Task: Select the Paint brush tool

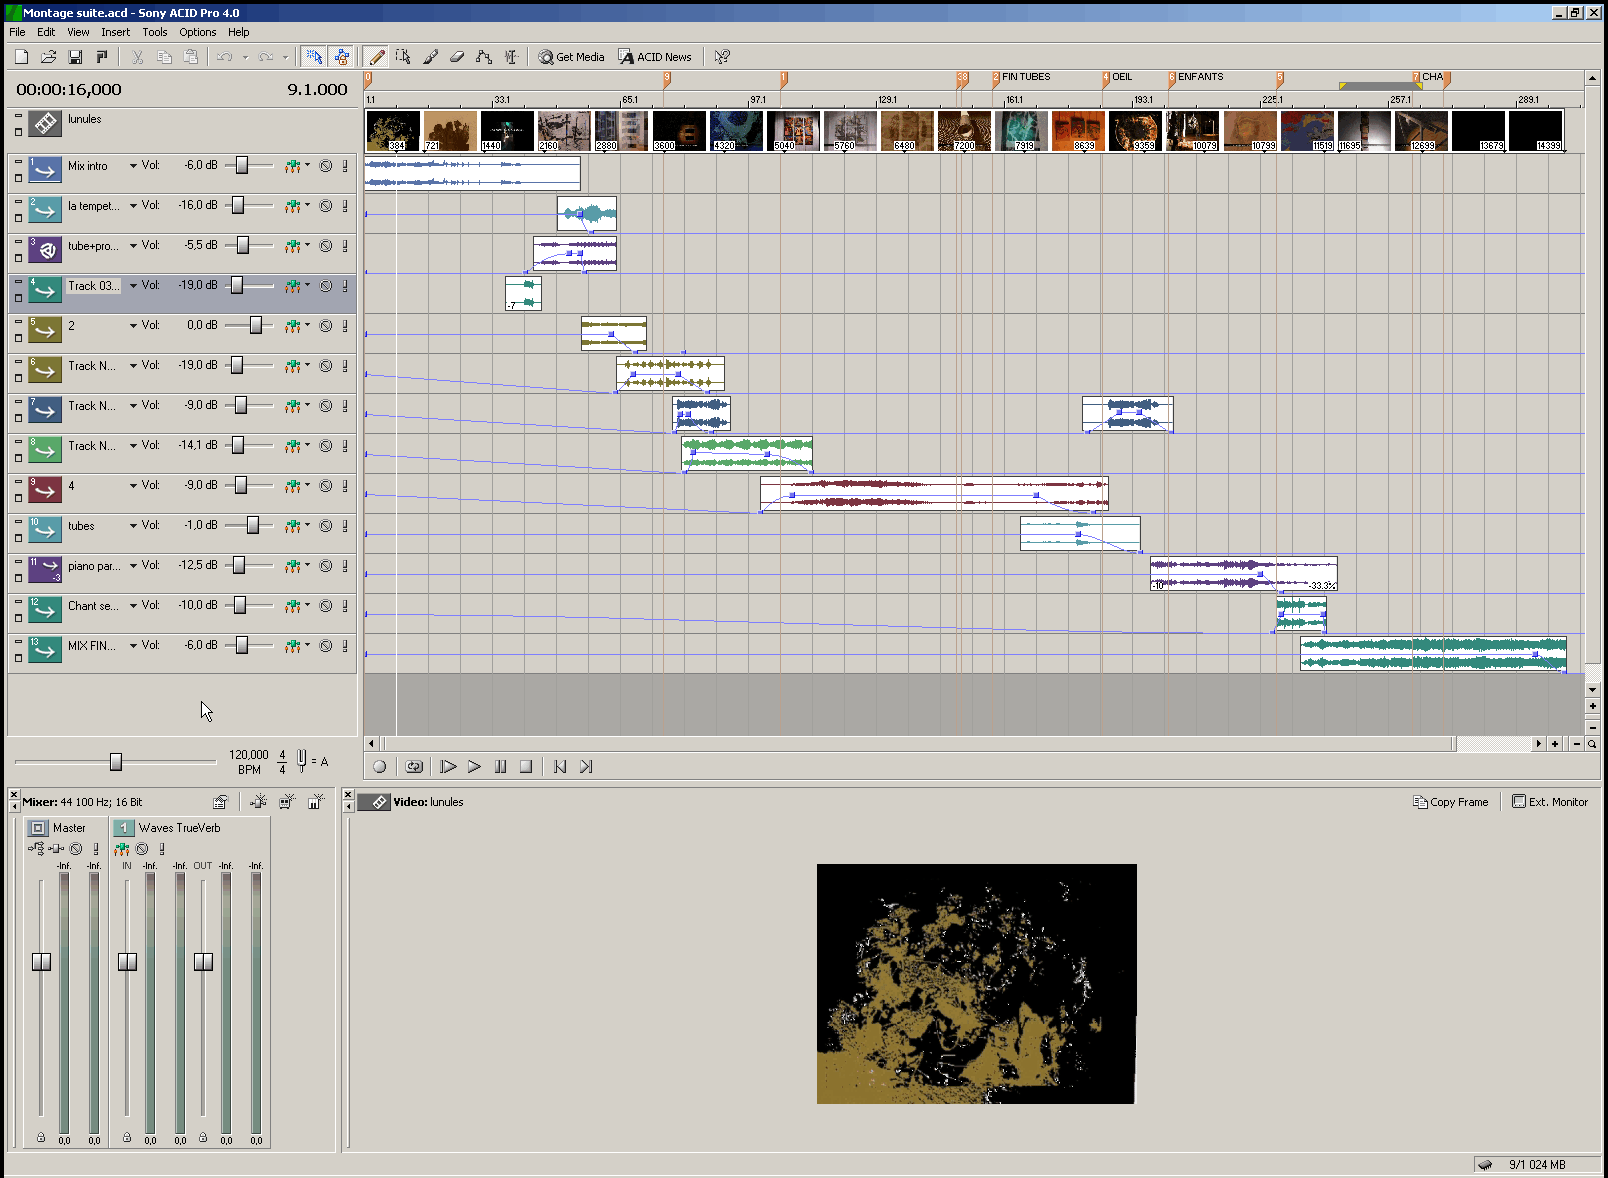Action: coord(430,57)
